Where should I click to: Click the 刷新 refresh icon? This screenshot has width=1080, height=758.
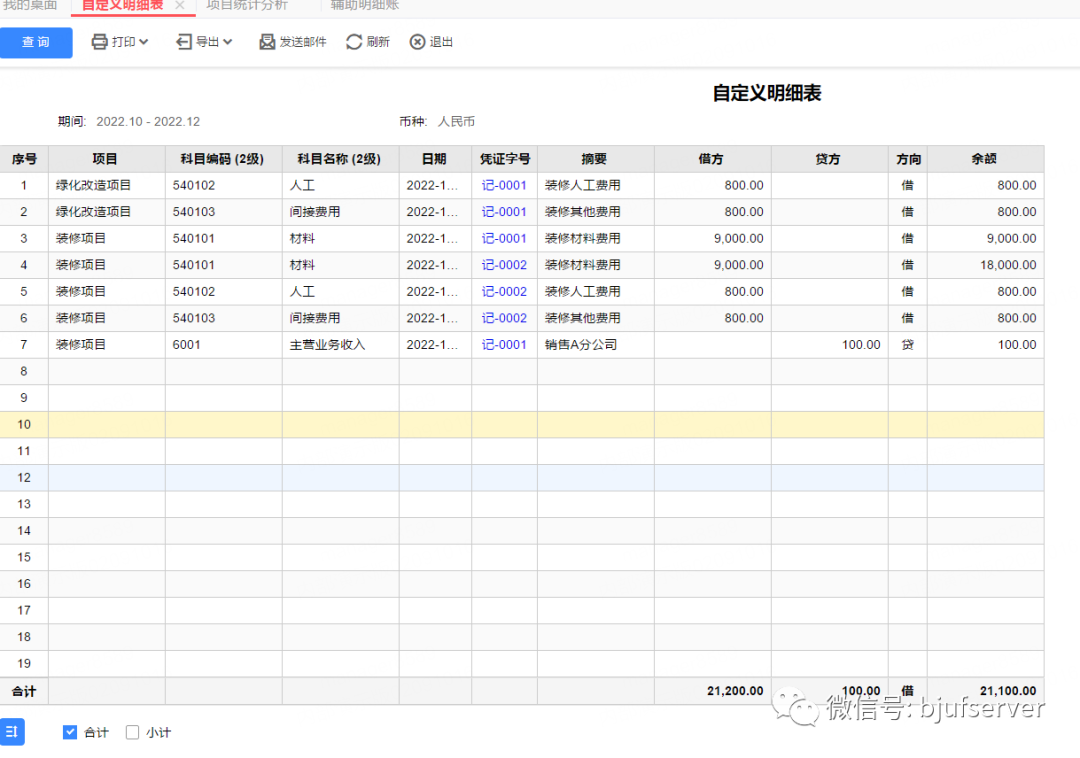click(x=354, y=42)
